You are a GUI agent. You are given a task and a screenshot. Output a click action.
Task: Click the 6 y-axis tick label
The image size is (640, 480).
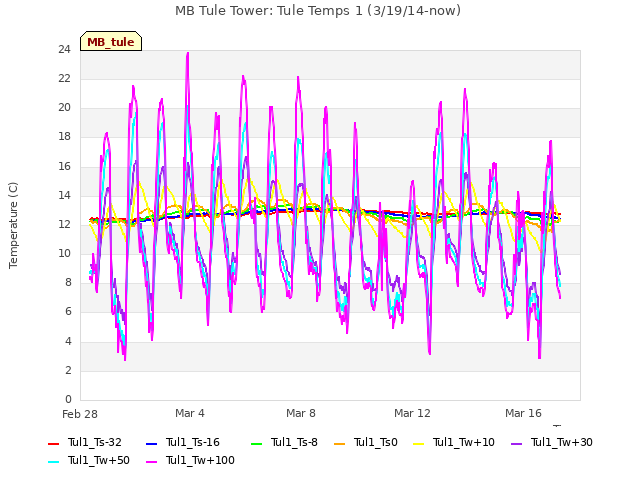[x=68, y=312]
